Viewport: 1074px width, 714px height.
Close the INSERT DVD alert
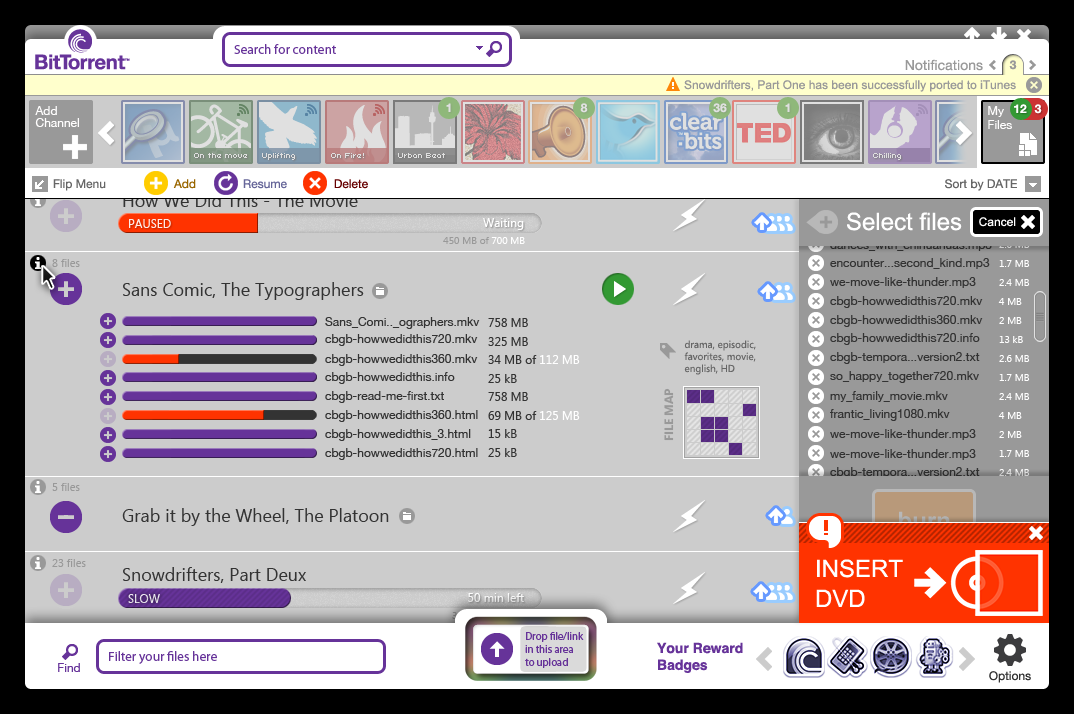[1036, 533]
